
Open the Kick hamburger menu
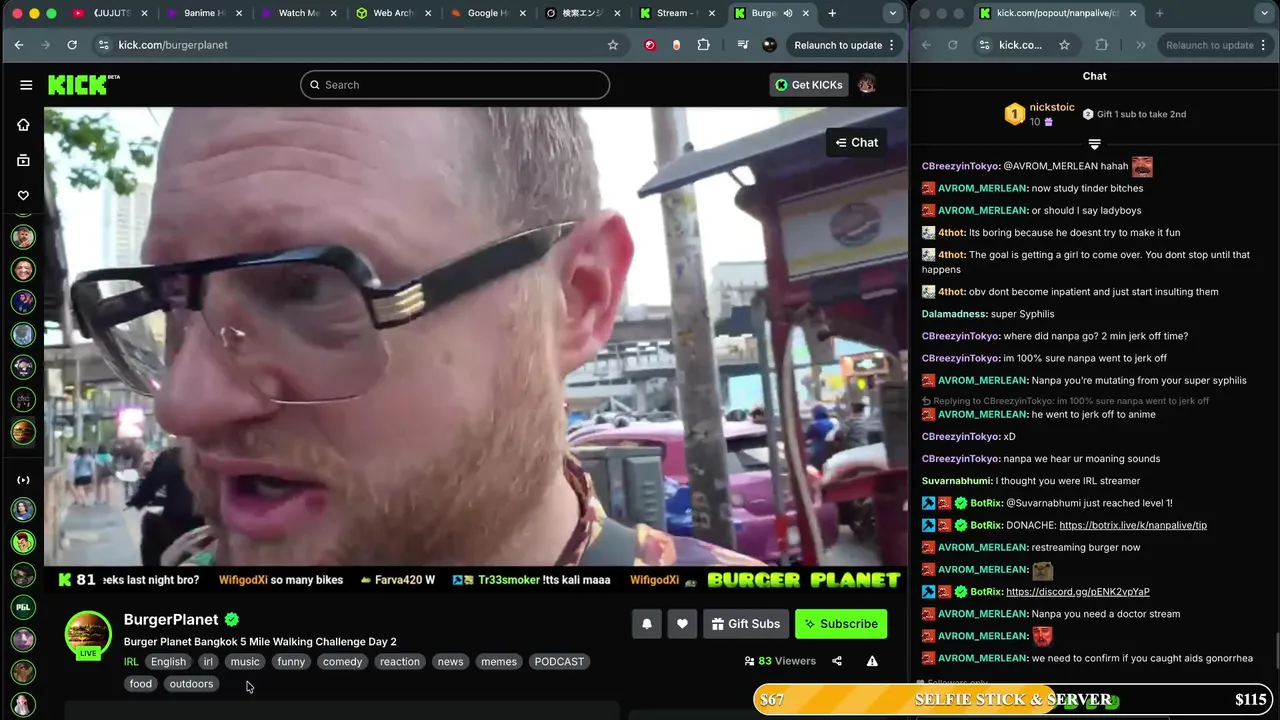coord(26,85)
